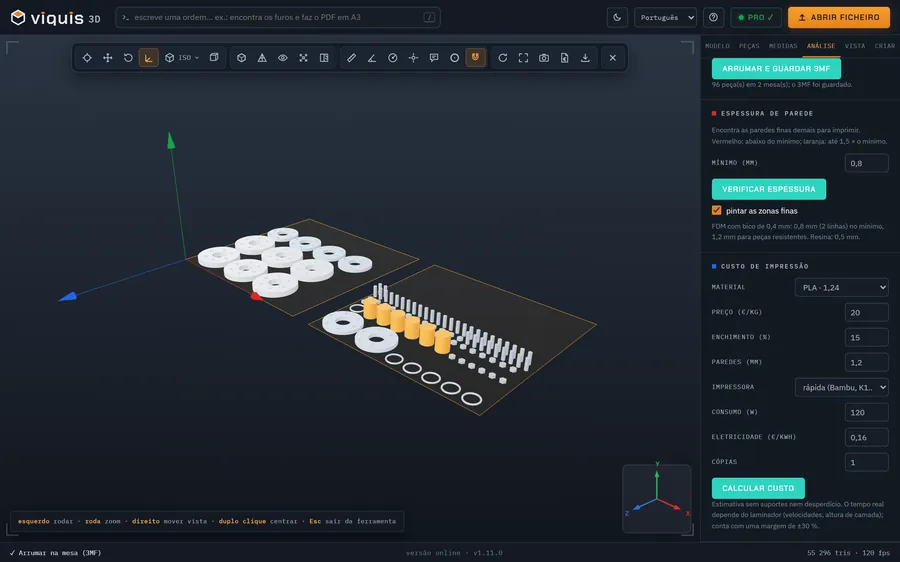Select the comment annotation tool

(x=434, y=57)
